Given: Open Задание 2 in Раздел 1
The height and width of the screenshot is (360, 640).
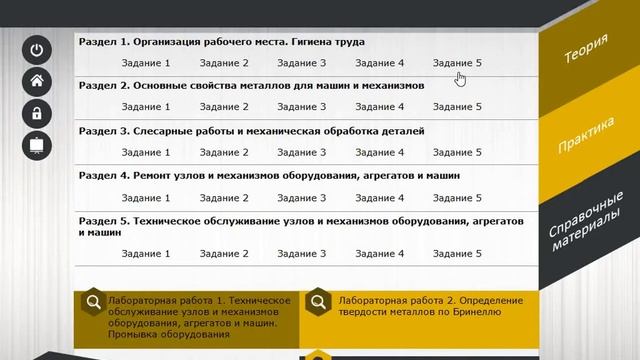Looking at the screenshot, I should (x=224, y=63).
